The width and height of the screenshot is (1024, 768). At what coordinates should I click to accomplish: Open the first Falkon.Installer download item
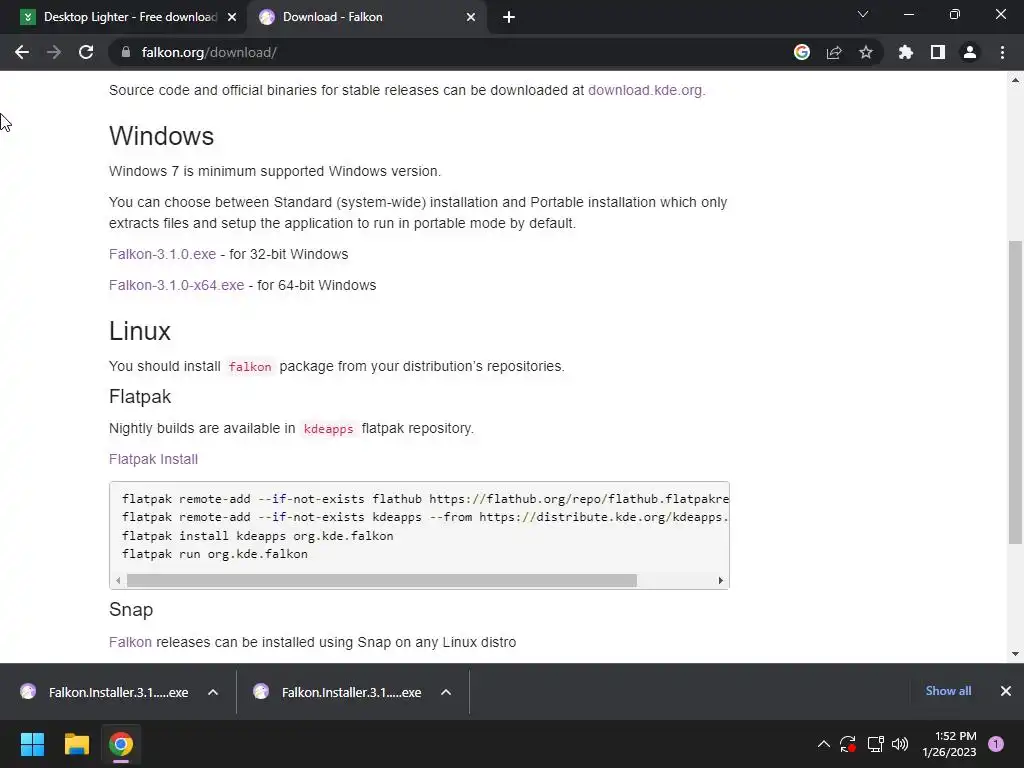105,692
